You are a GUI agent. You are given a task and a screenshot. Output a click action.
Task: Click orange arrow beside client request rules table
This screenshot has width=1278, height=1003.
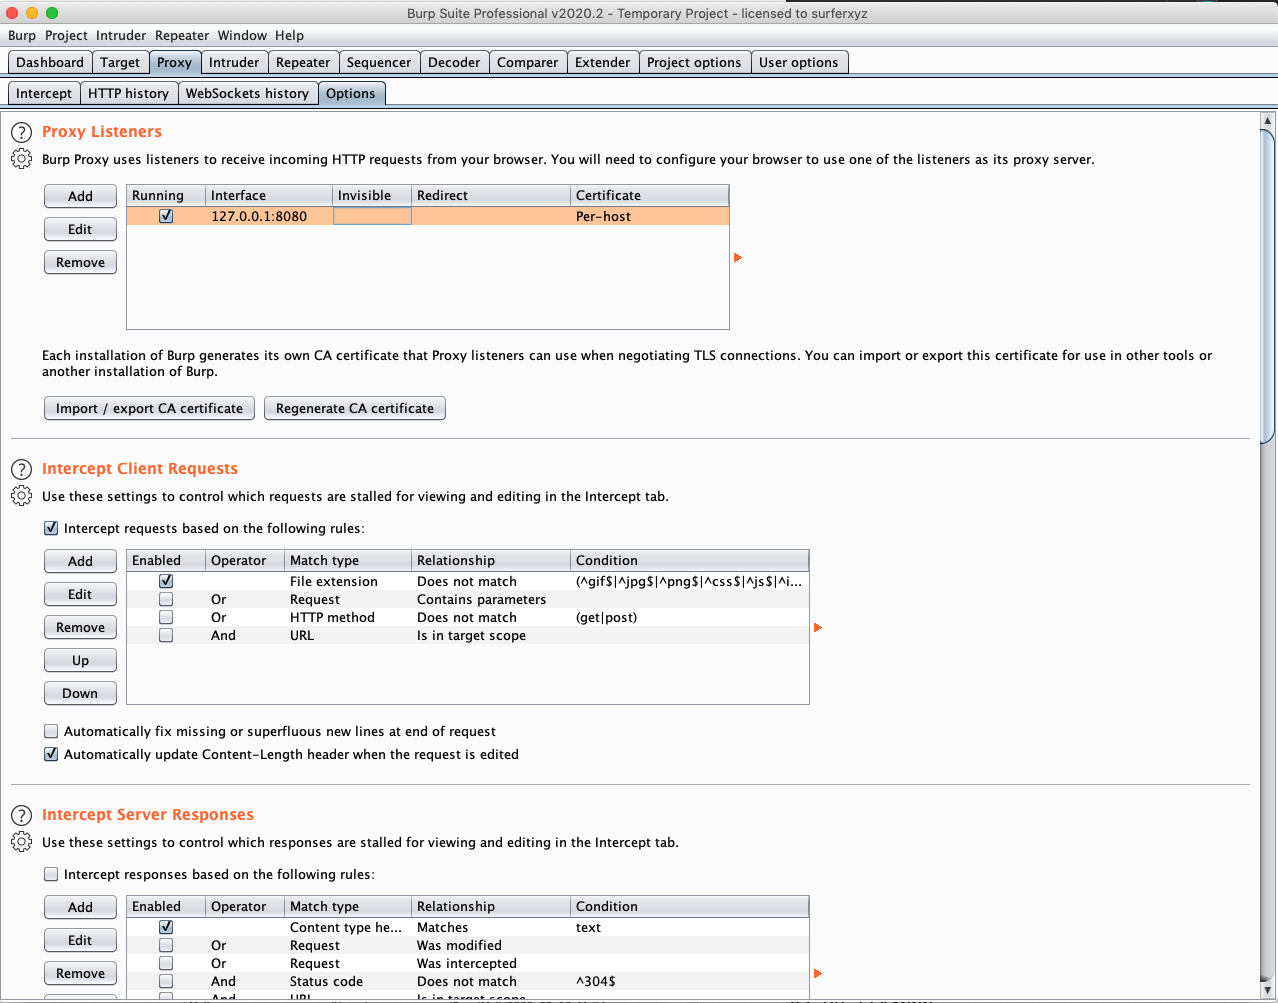pos(818,628)
